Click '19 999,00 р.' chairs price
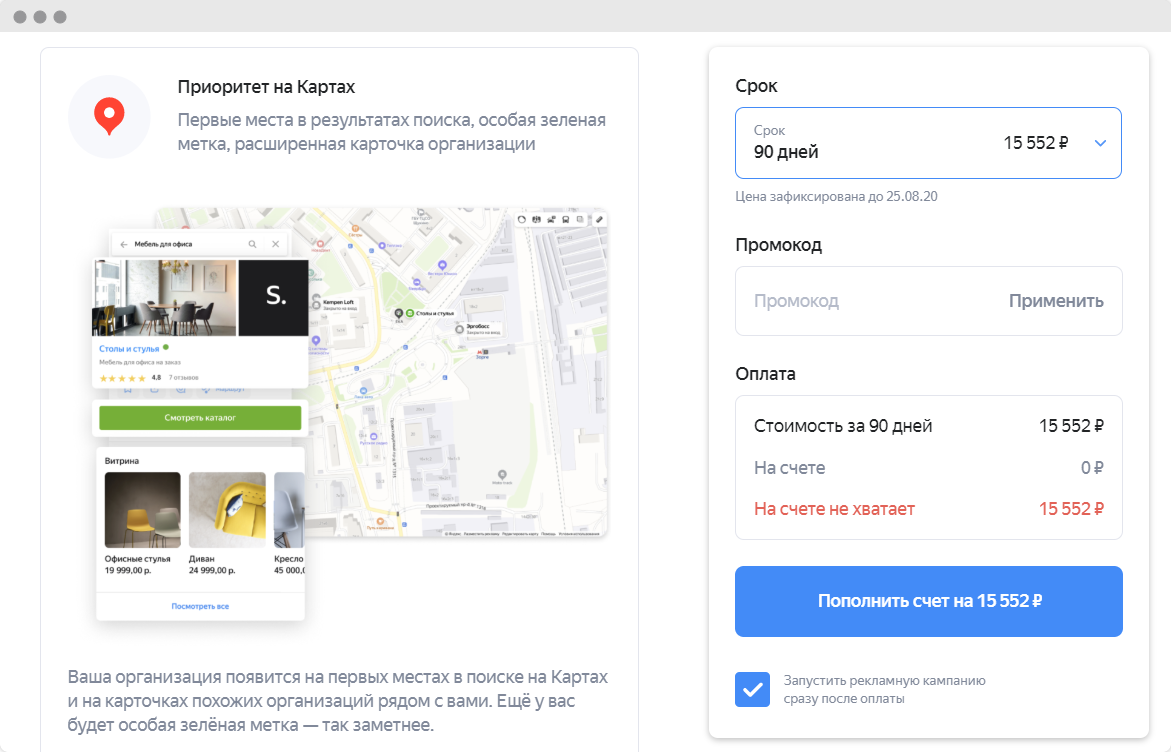The height and width of the screenshot is (752, 1171). pos(128,571)
